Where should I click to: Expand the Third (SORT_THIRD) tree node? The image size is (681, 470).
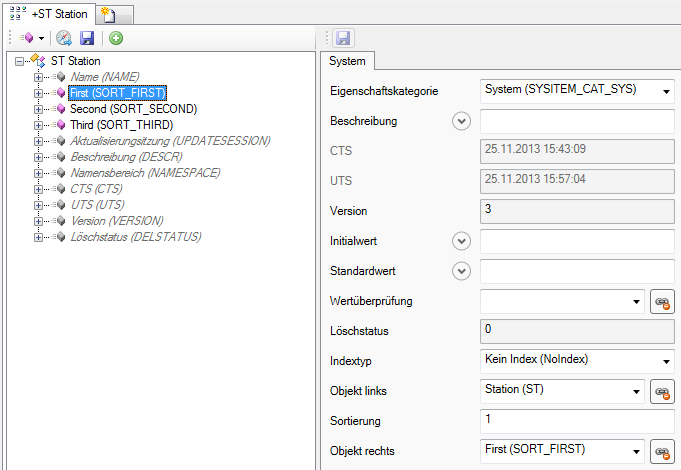[39, 125]
